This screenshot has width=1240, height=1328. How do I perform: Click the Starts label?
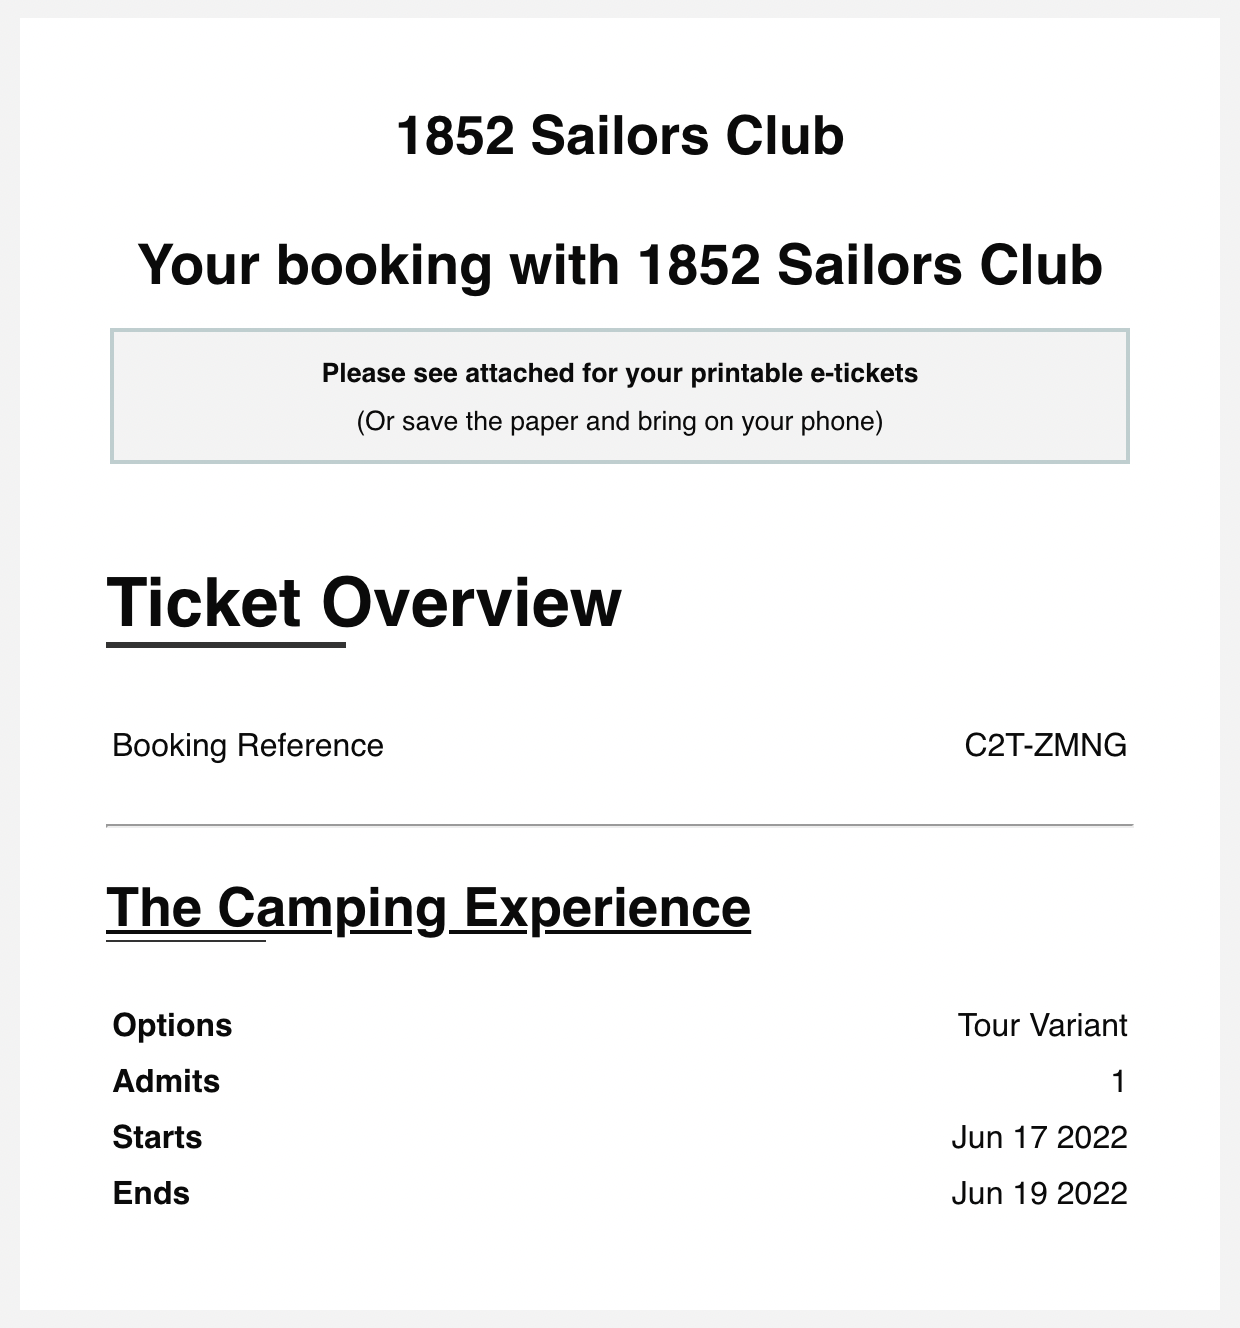click(157, 1137)
